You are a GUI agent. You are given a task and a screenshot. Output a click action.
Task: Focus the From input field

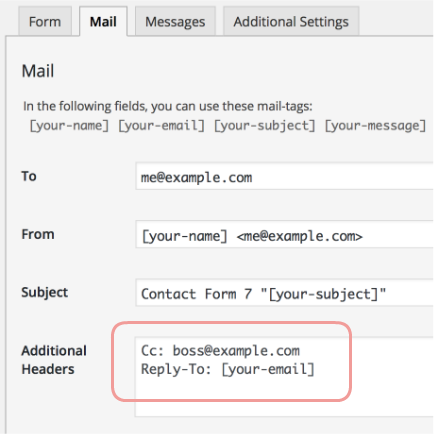click(284, 234)
